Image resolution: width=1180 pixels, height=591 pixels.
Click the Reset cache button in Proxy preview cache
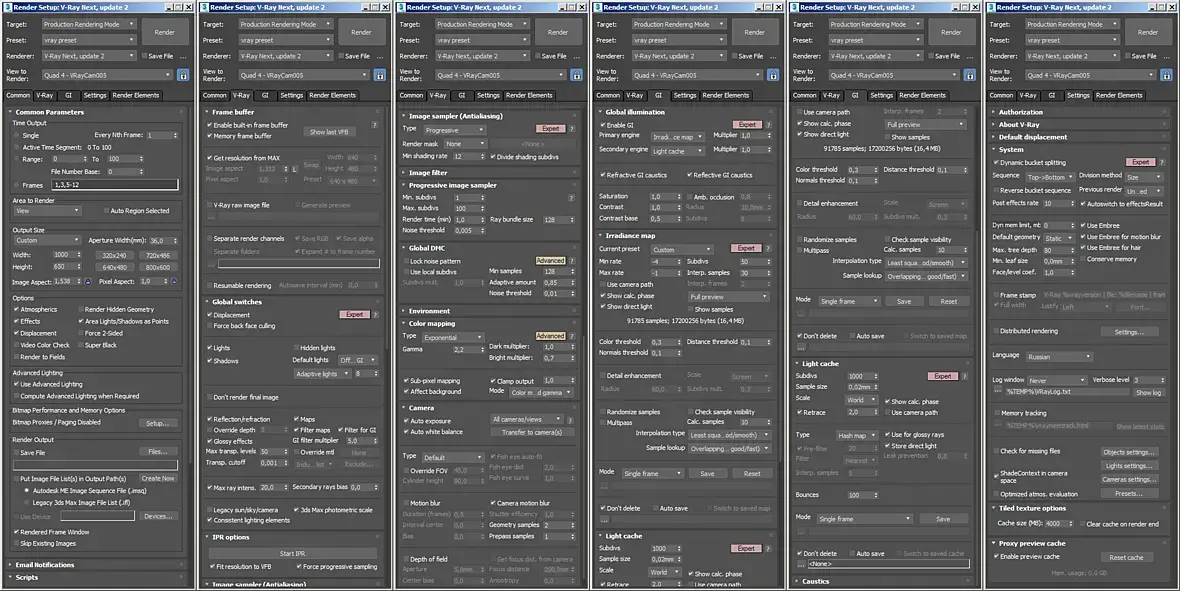click(x=1127, y=558)
